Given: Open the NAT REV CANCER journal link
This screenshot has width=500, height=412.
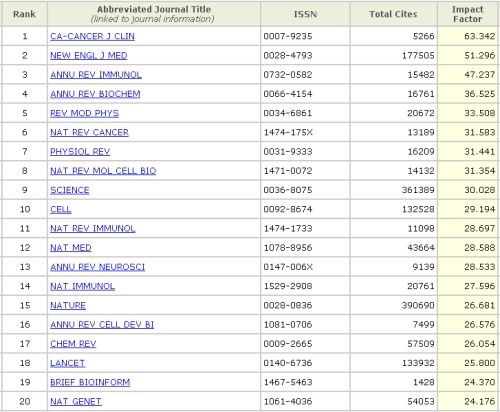Looking at the screenshot, I should [x=89, y=132].
